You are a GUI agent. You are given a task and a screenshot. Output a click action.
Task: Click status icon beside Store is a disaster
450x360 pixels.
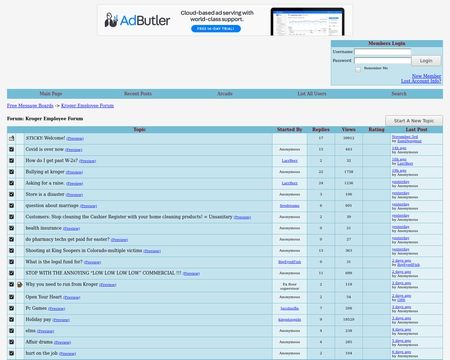[12, 194]
